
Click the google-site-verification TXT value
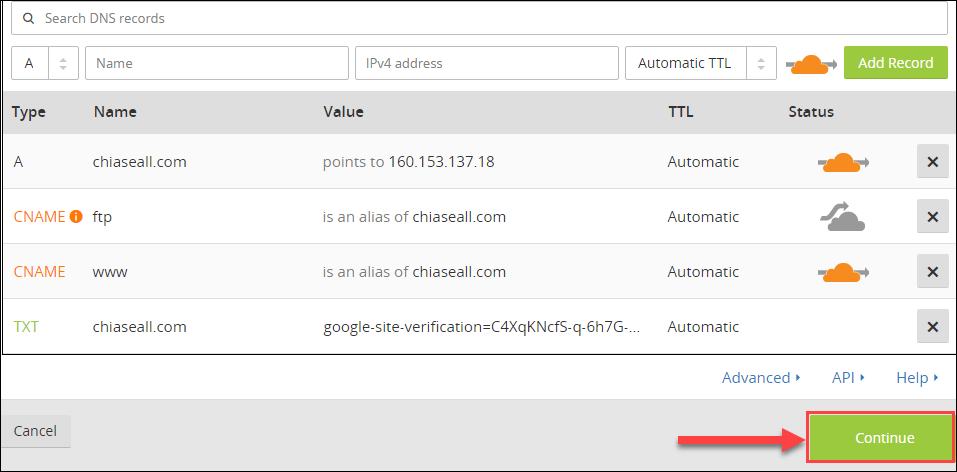point(482,327)
